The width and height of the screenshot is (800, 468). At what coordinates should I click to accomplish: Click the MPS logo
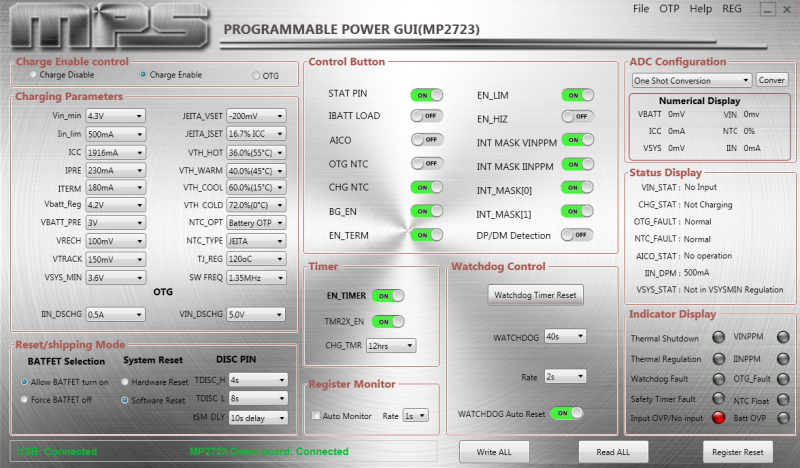coord(109,27)
